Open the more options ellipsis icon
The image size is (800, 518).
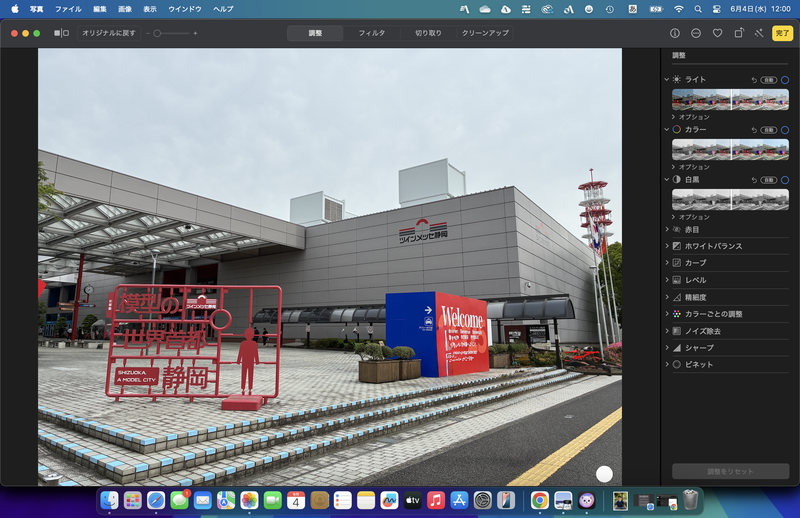click(696, 33)
